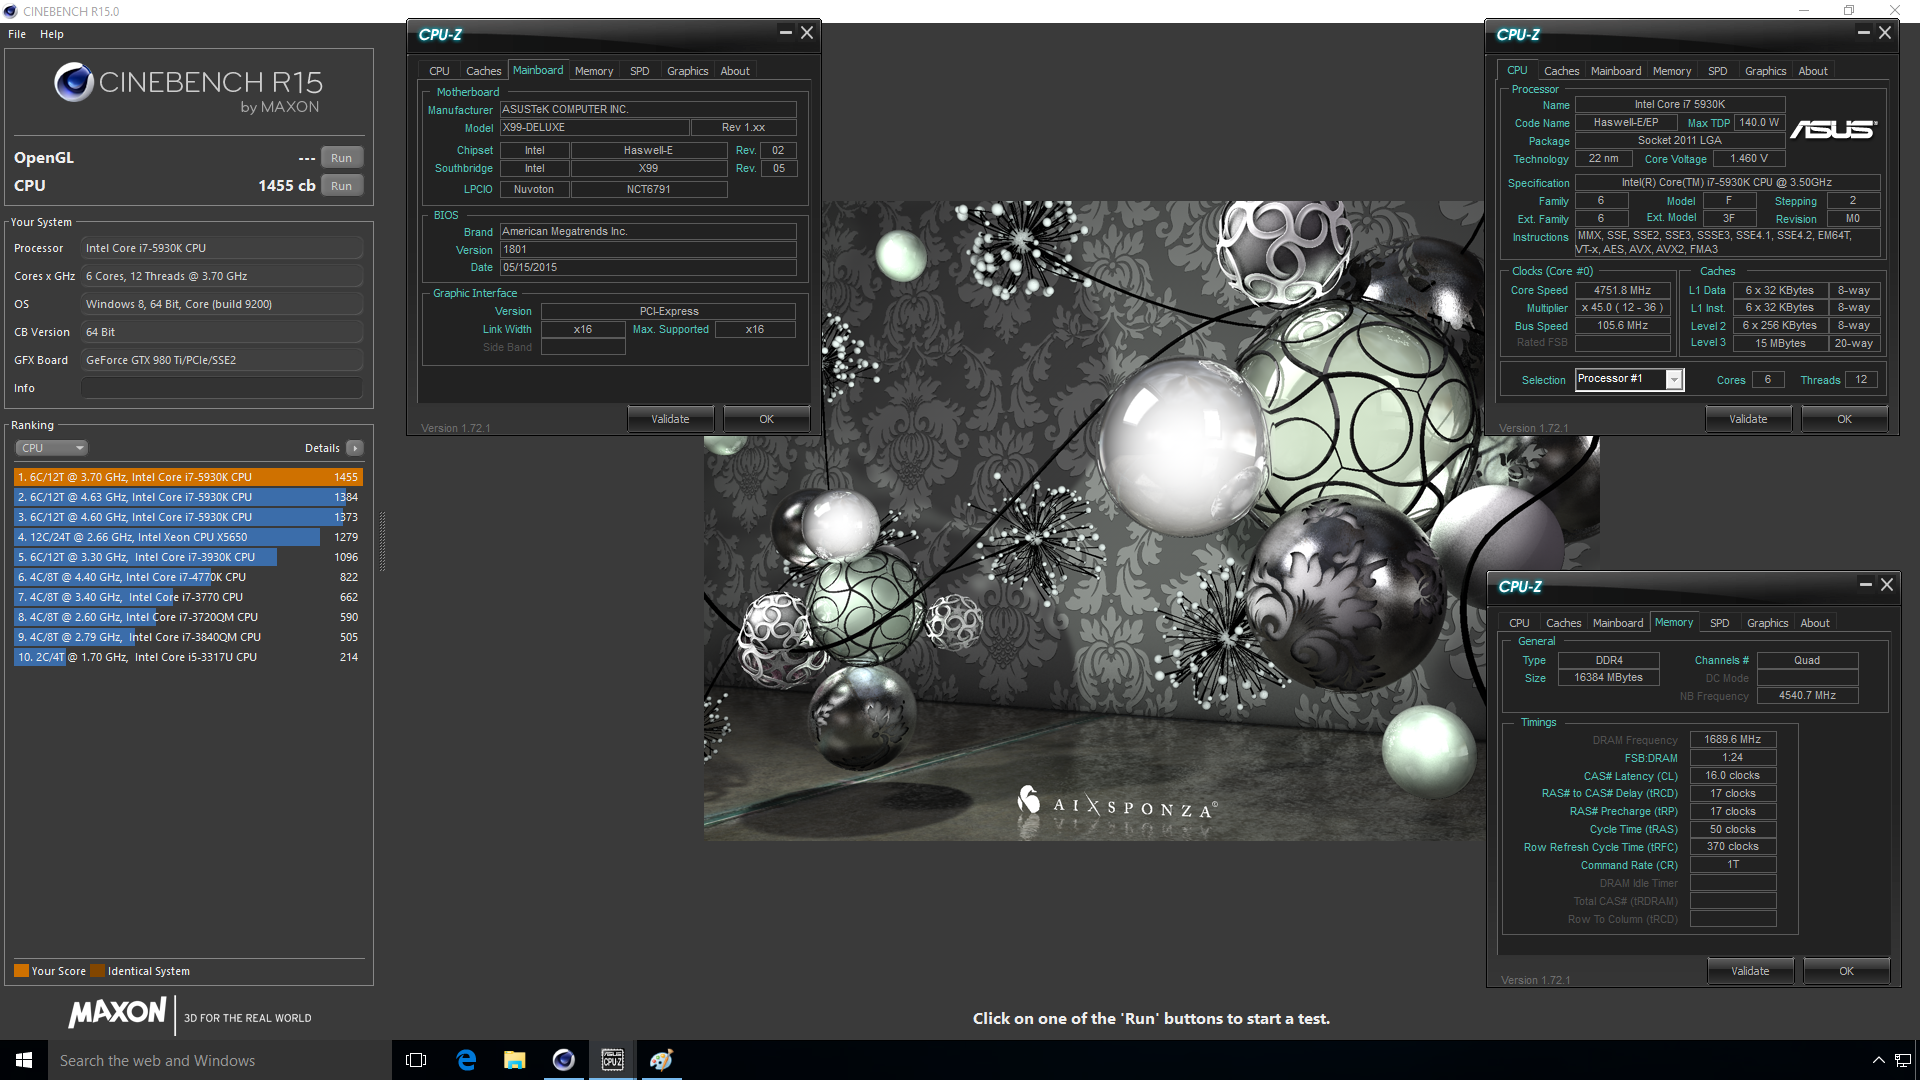Click Validate in bottom-right CPU-Z window
This screenshot has width=1920, height=1080.
pyautogui.click(x=1750, y=971)
